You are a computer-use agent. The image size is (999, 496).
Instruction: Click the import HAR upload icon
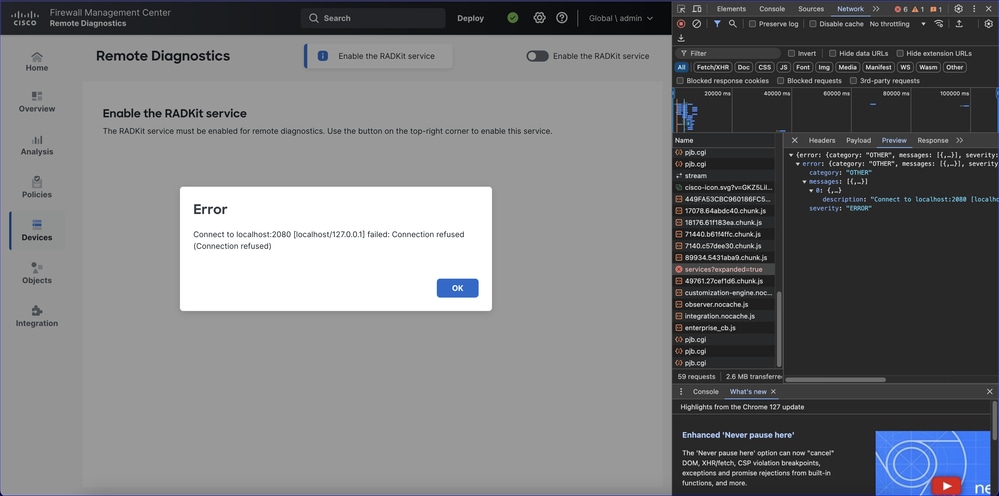(x=959, y=24)
